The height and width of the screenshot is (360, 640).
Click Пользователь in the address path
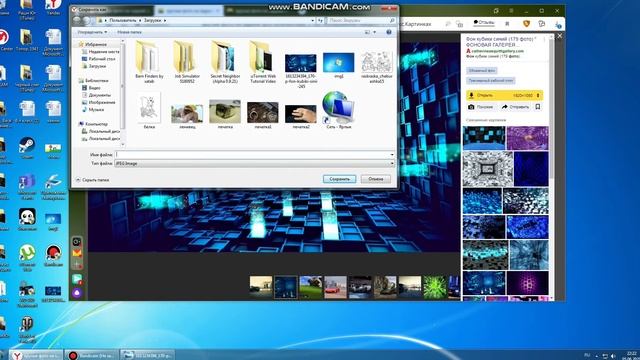tap(122, 20)
